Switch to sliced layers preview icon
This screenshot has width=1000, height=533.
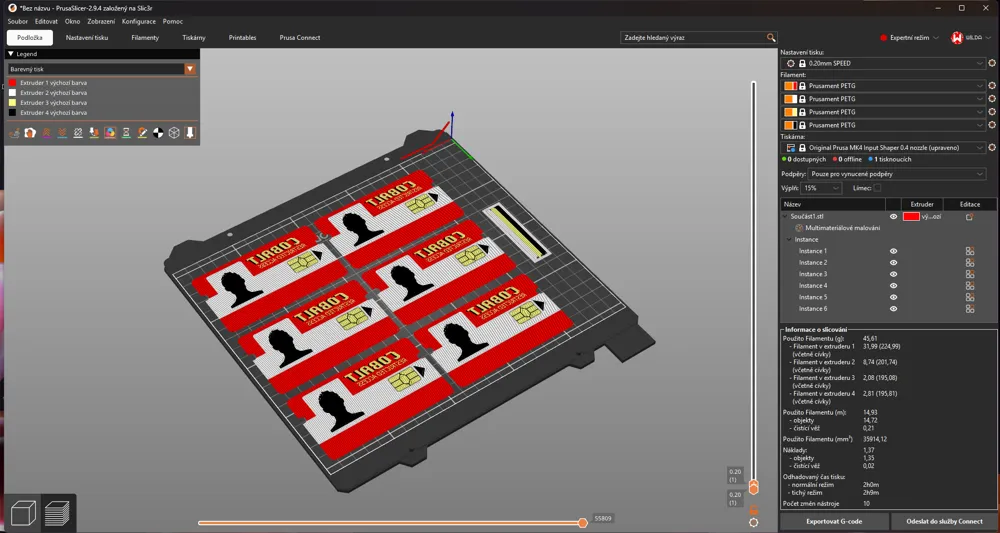[57, 513]
